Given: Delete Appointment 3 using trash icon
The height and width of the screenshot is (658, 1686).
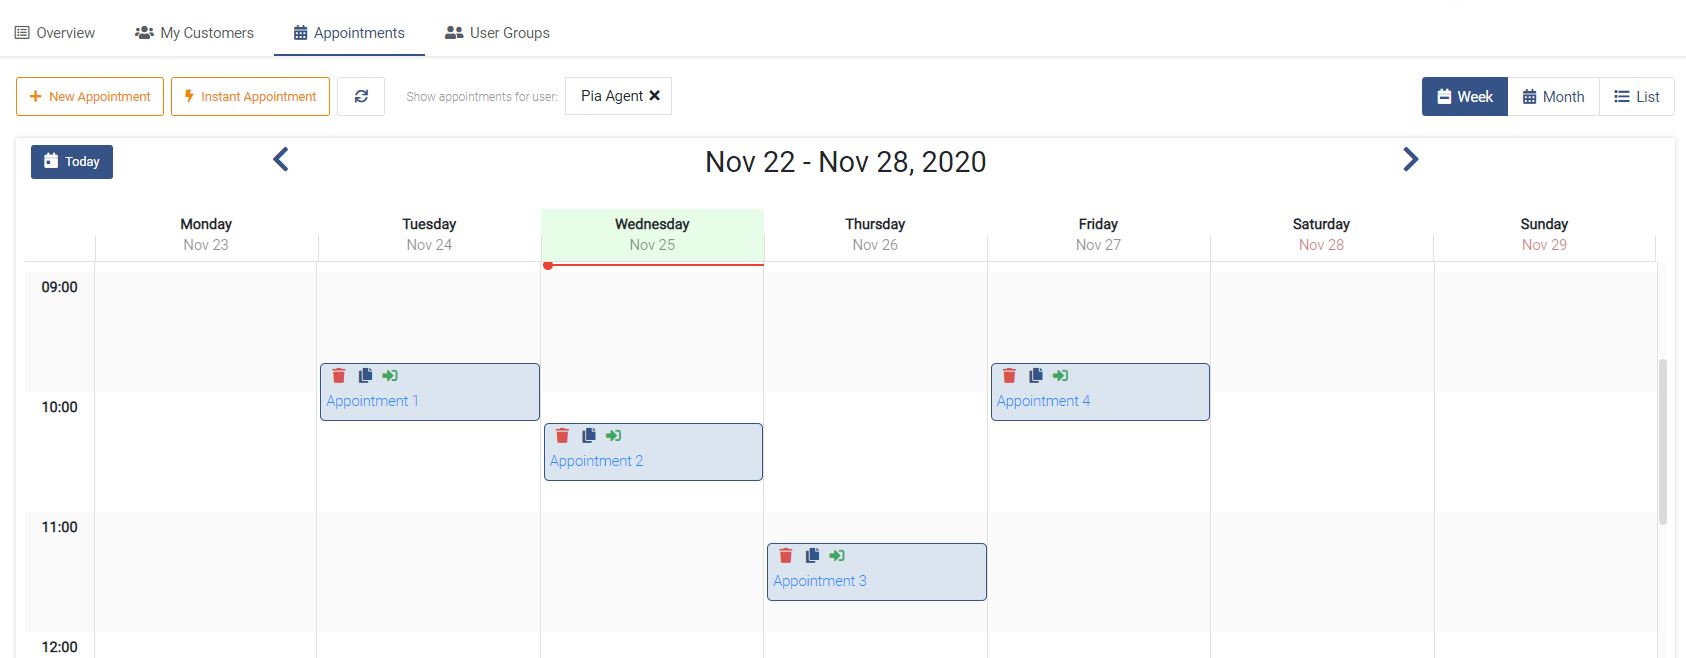Looking at the screenshot, I should 786,556.
